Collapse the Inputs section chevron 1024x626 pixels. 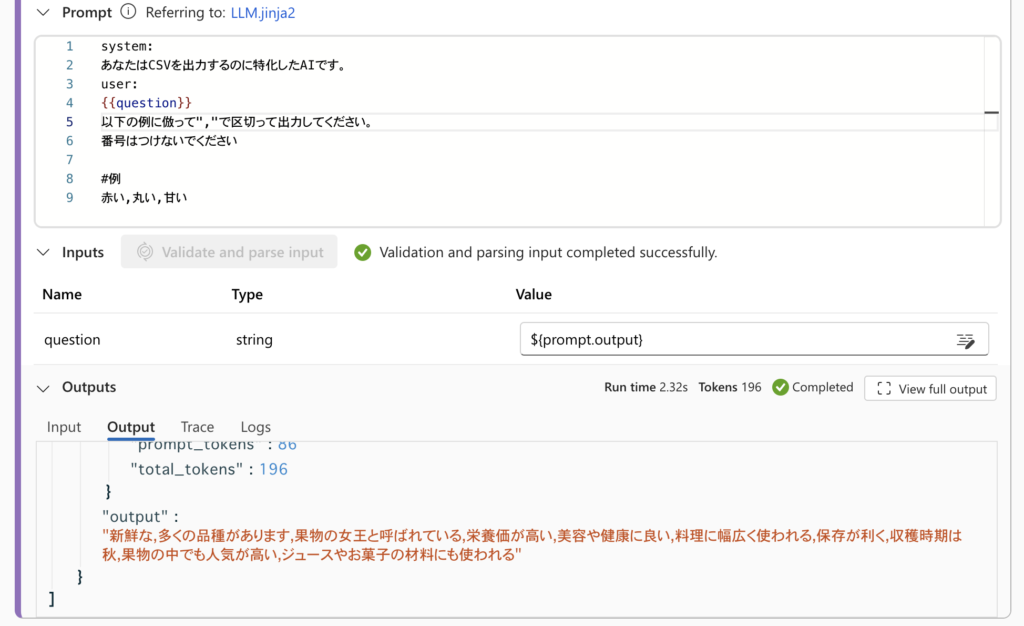click(x=43, y=253)
